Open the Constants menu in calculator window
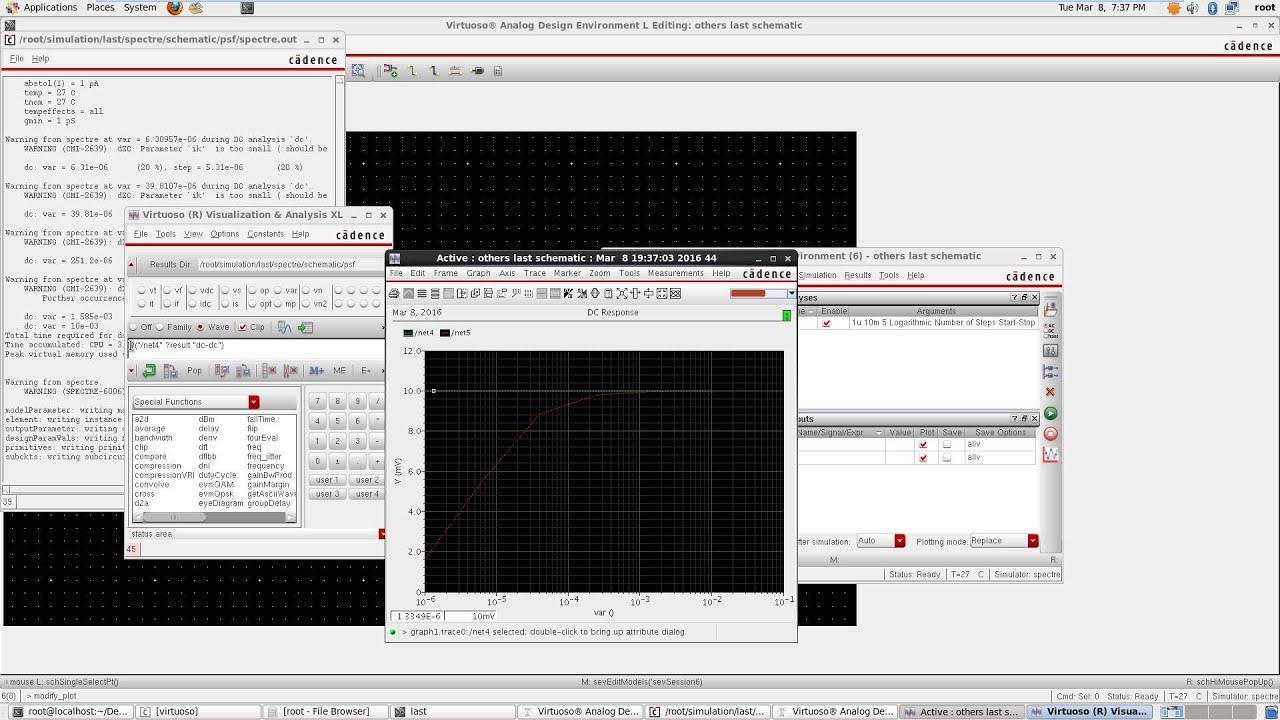The image size is (1280, 720). [265, 234]
